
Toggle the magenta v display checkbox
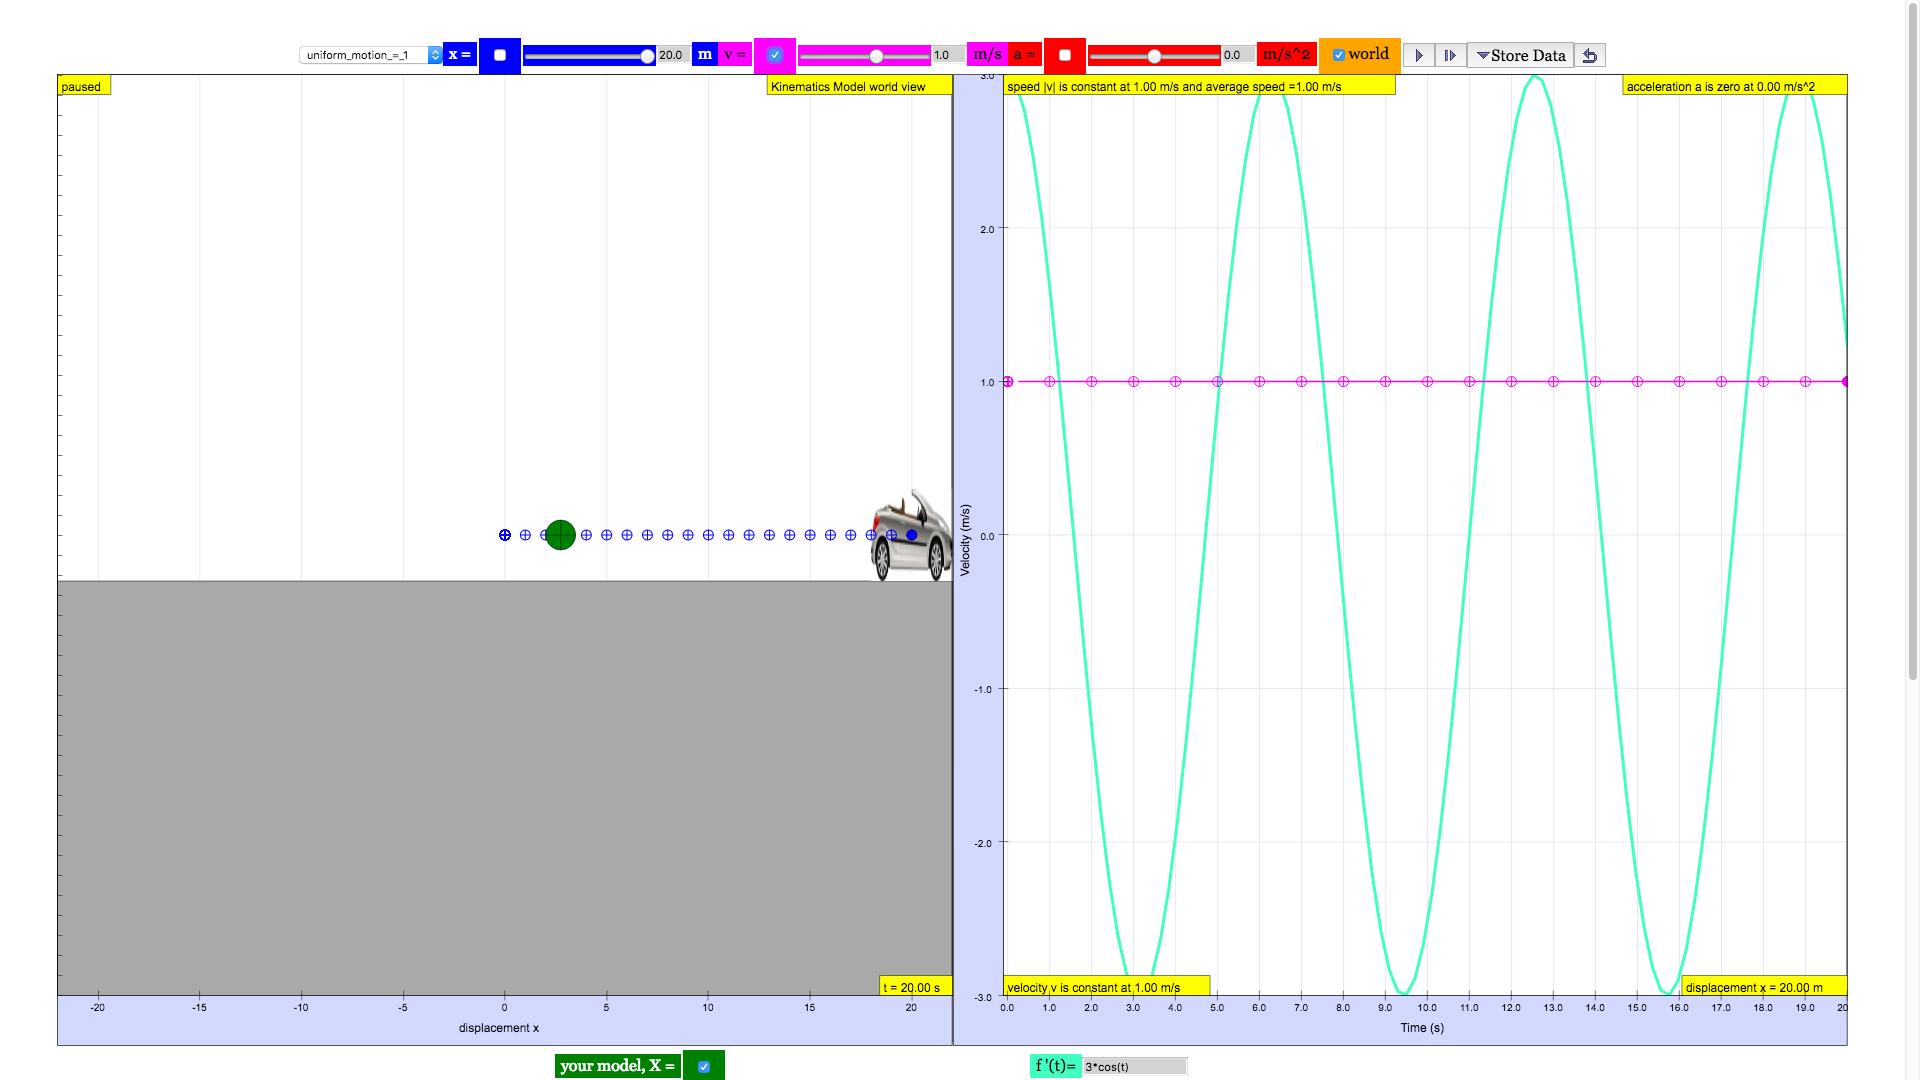coord(775,55)
